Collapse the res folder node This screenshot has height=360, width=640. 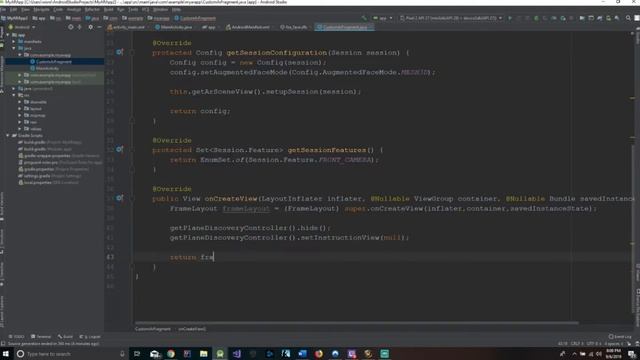14,95
